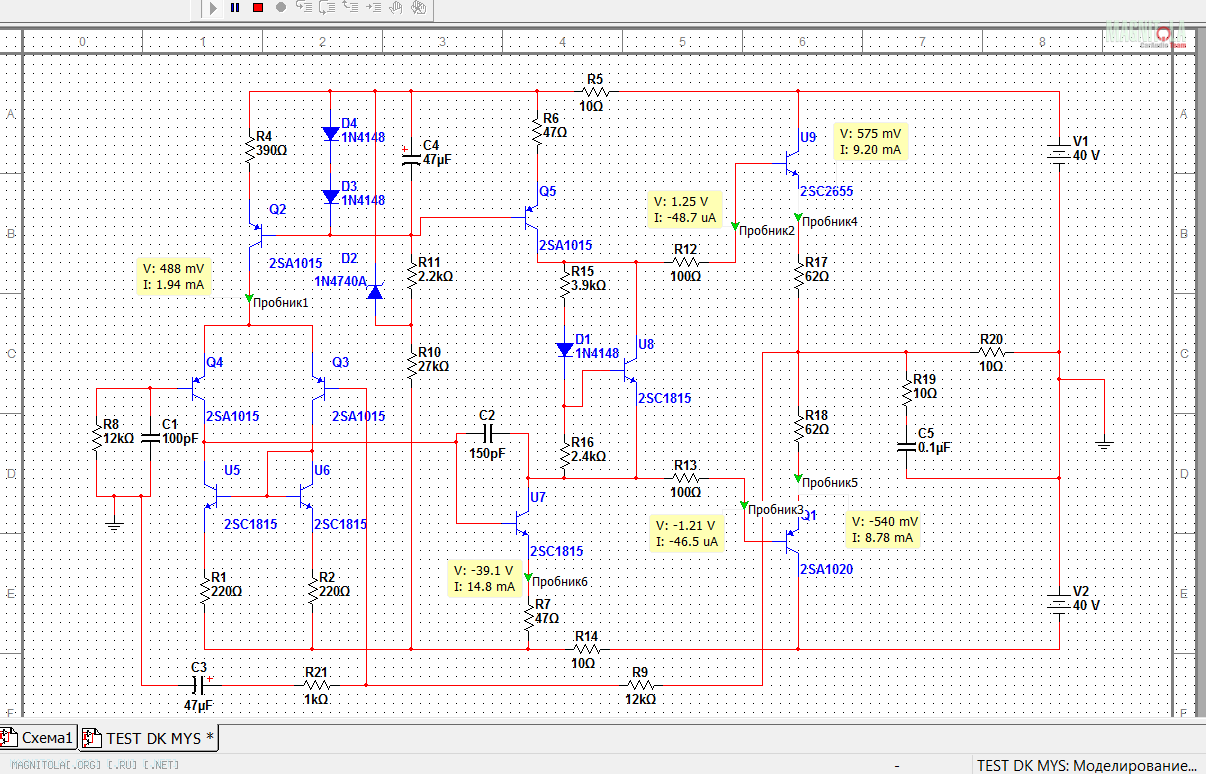Click the gray circle toolbar icon

point(280,7)
